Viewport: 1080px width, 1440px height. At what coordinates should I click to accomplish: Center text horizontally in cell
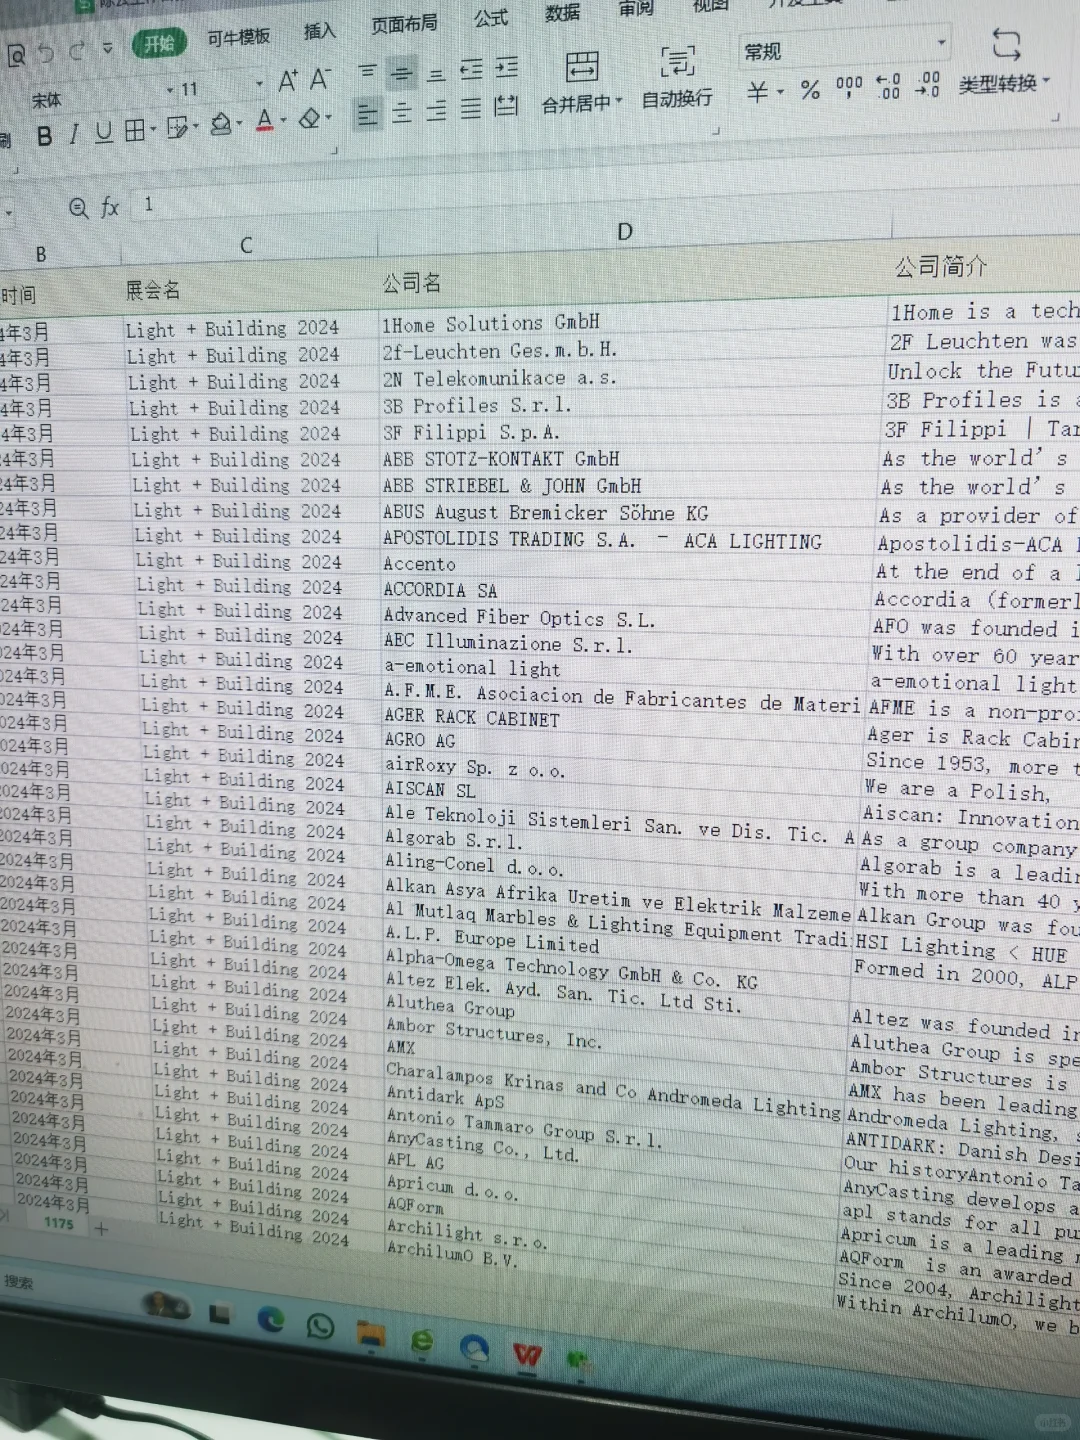[x=402, y=113]
